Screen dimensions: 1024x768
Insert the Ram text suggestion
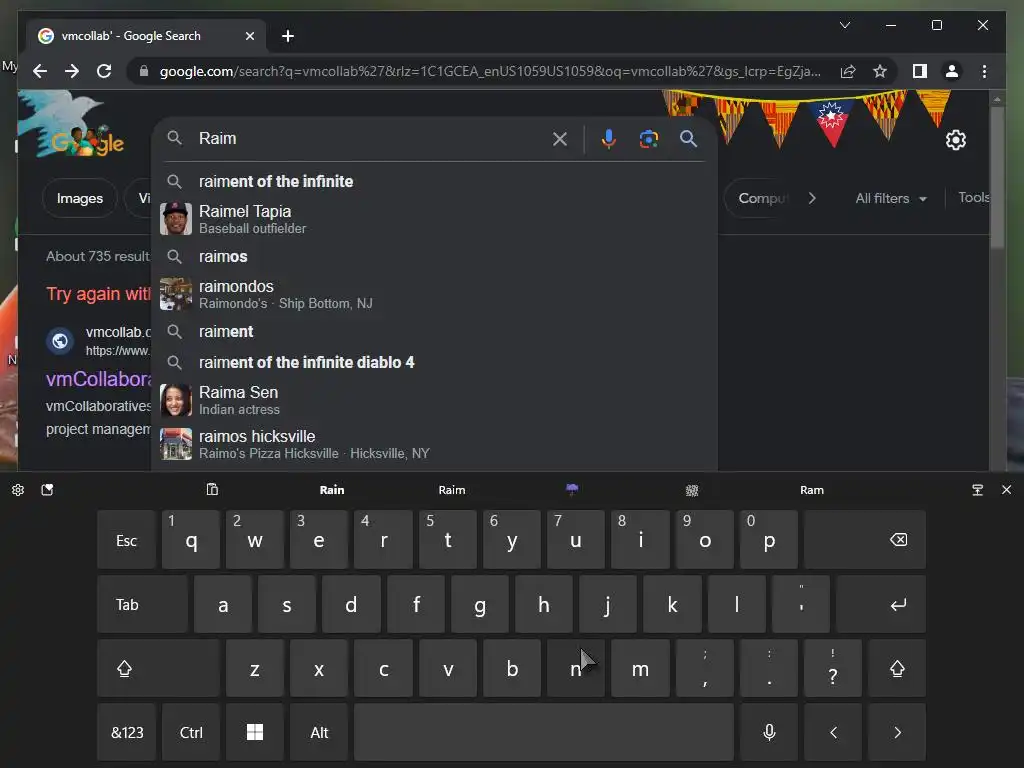pyautogui.click(x=812, y=490)
